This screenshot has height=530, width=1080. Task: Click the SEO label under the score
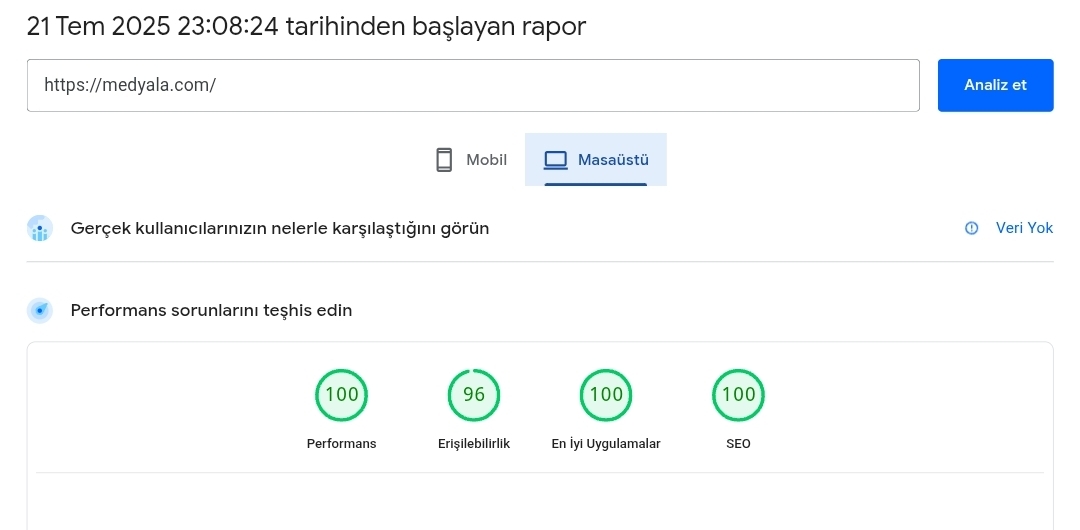coord(738,444)
